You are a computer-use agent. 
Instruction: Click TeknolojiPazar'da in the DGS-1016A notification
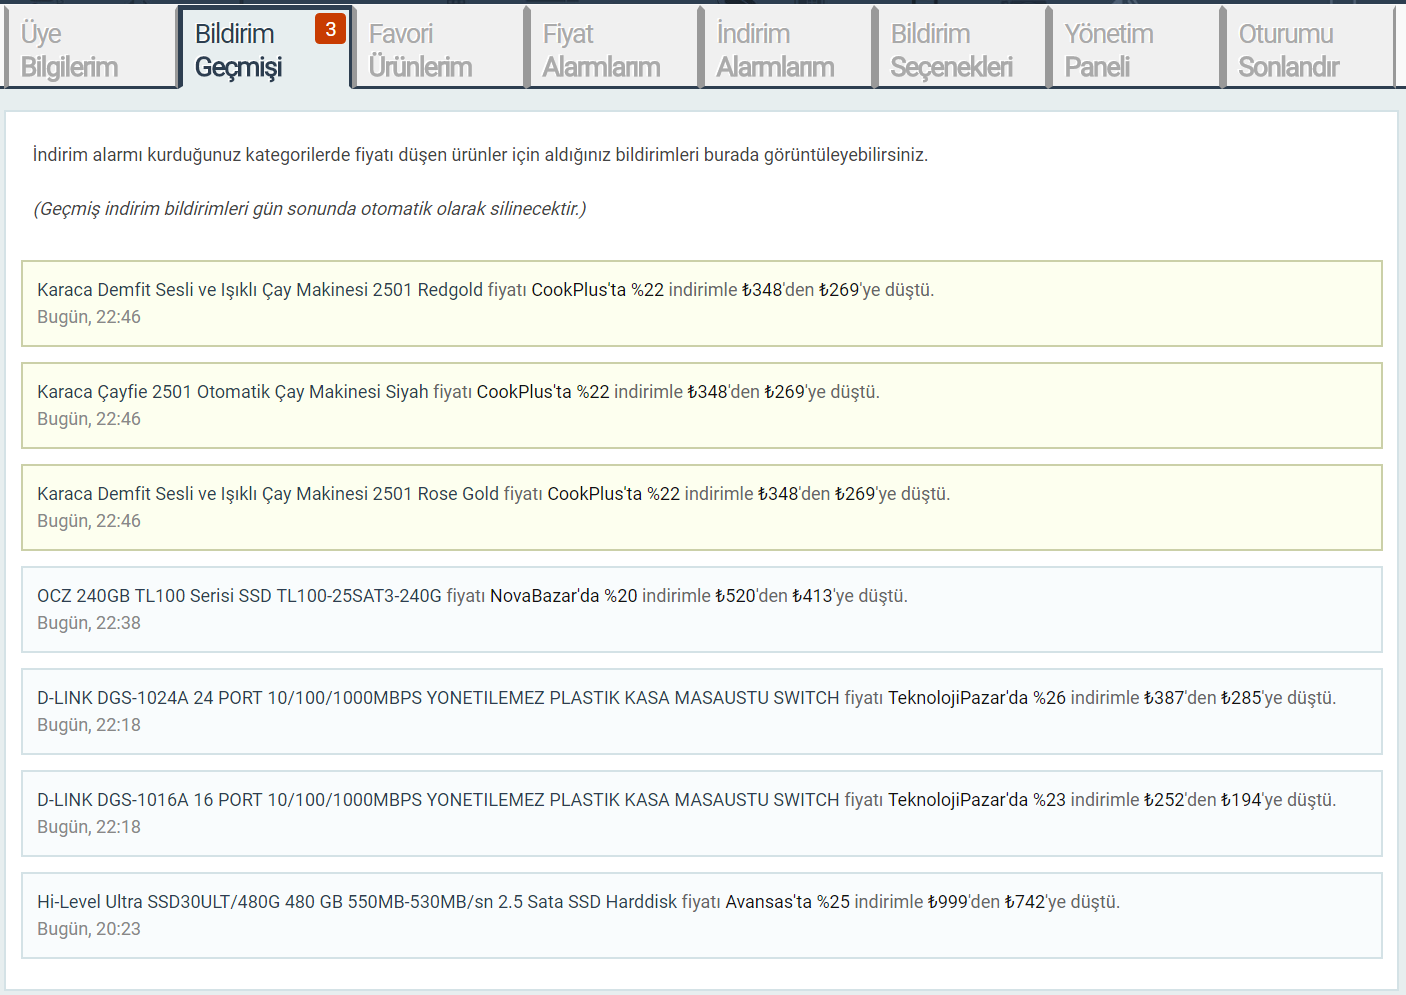tap(958, 800)
